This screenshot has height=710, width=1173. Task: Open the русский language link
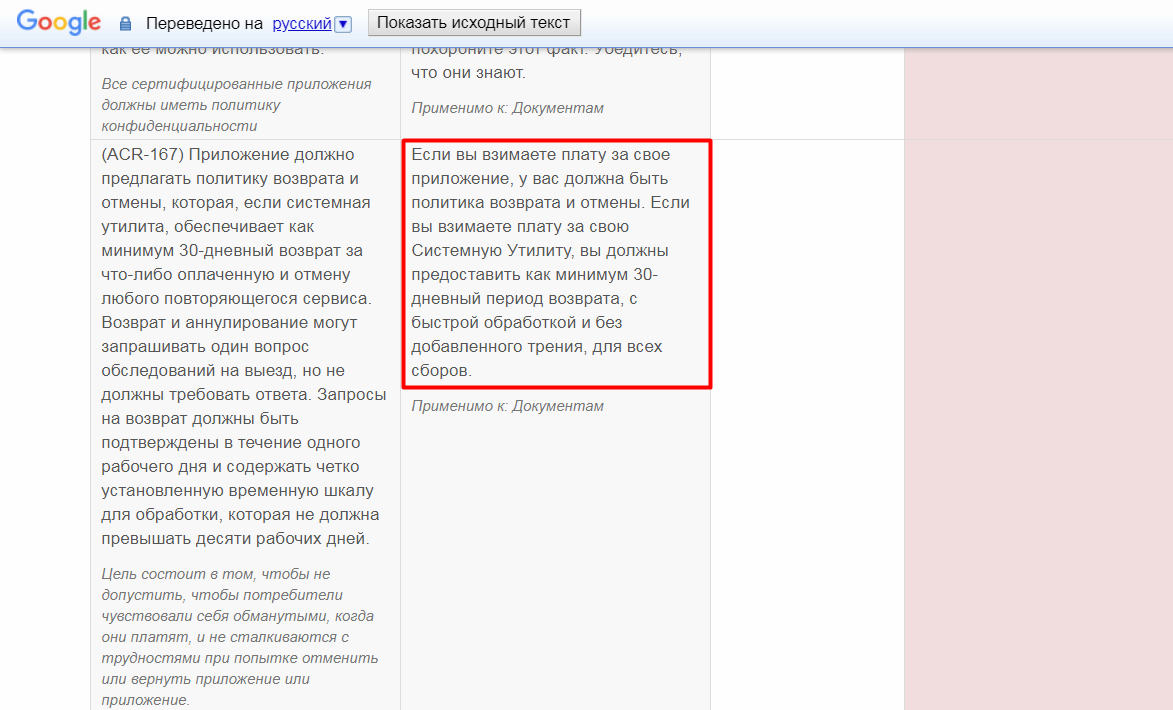pyautogui.click(x=301, y=24)
